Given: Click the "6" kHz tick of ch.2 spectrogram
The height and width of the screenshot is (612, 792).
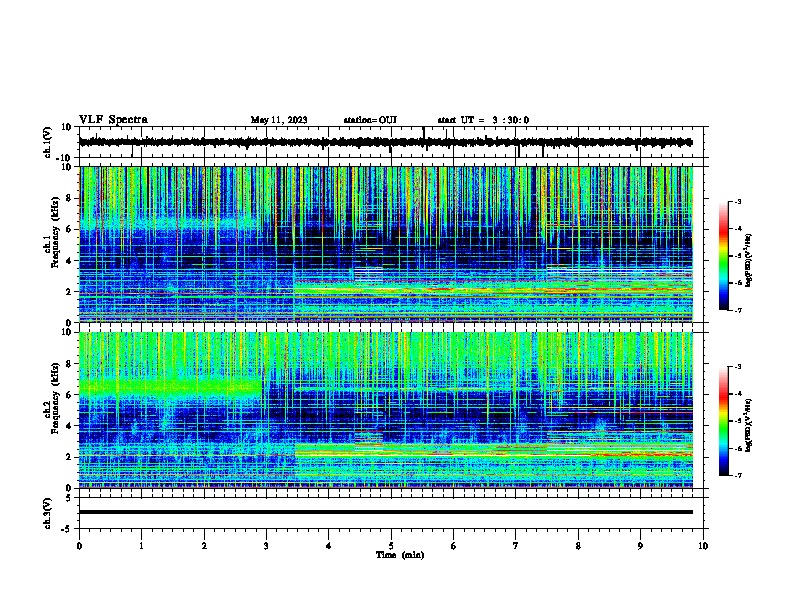Looking at the screenshot, I should tap(69, 395).
